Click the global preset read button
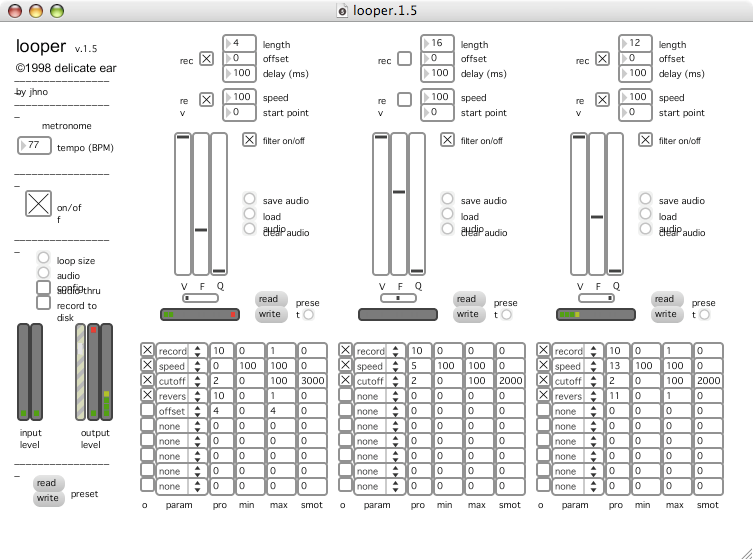753x560 pixels. tap(49, 483)
